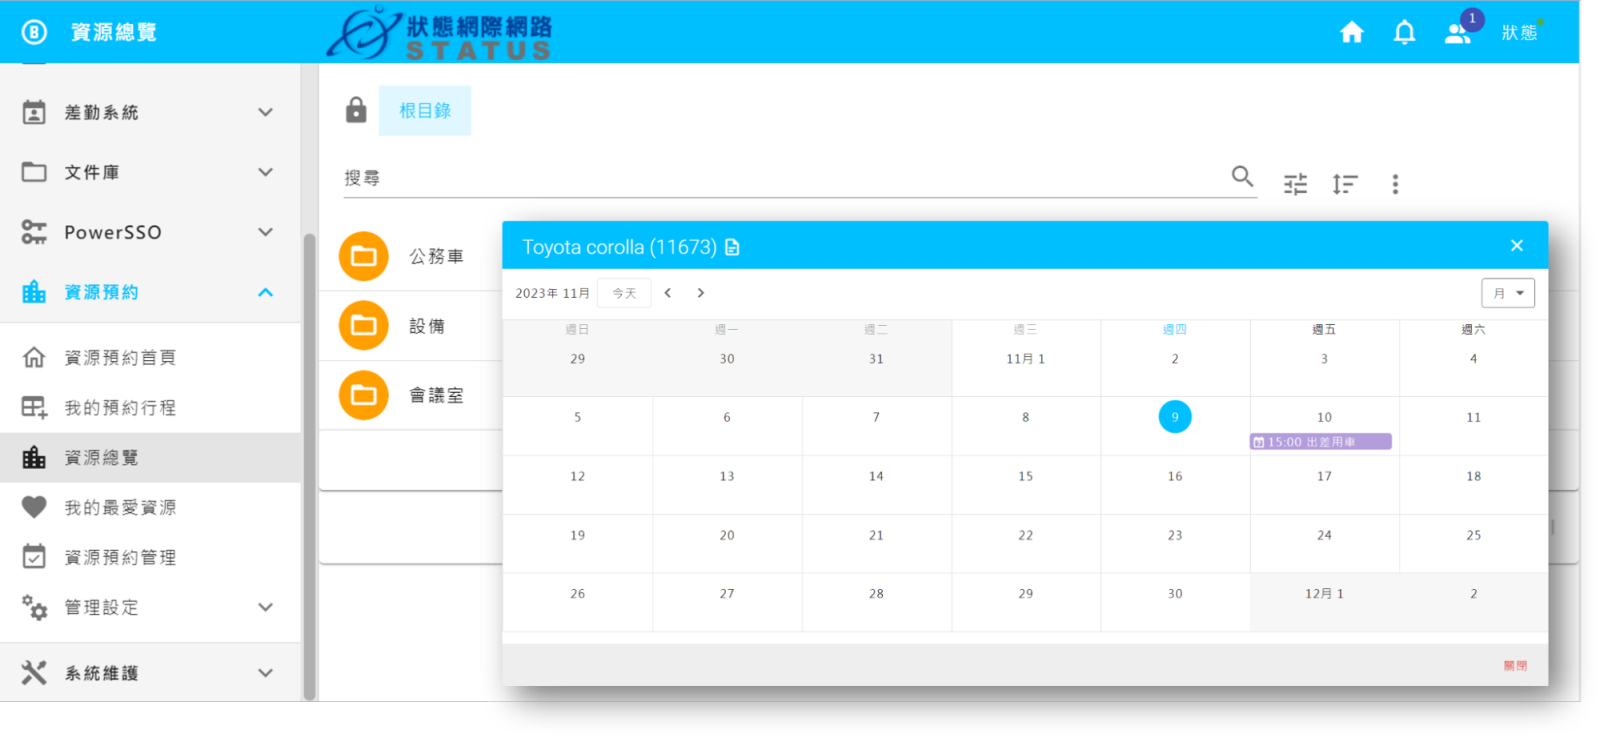Click the 關閉 button in dialog footer
This screenshot has width=1600, height=738.
[1515, 665]
